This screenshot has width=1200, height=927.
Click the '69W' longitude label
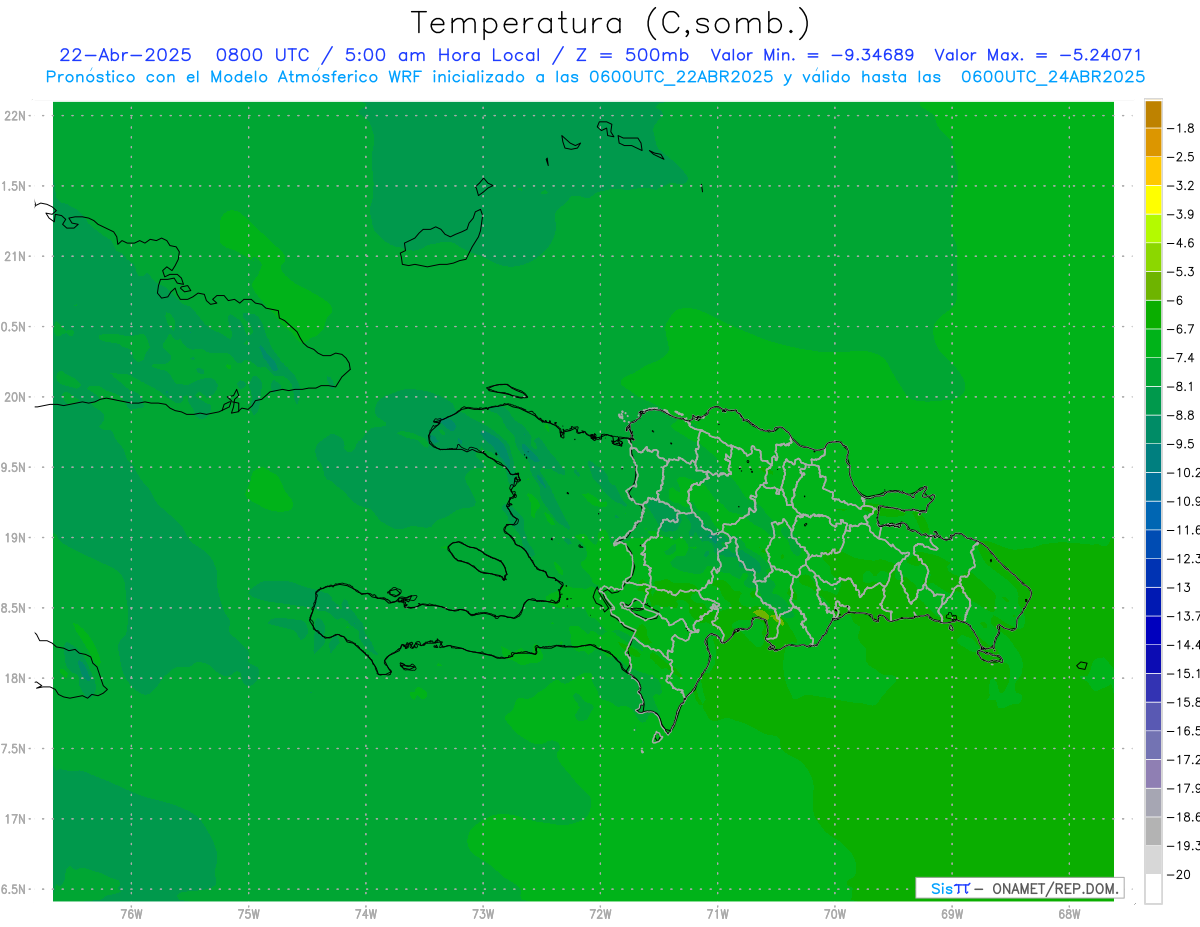coord(951,913)
